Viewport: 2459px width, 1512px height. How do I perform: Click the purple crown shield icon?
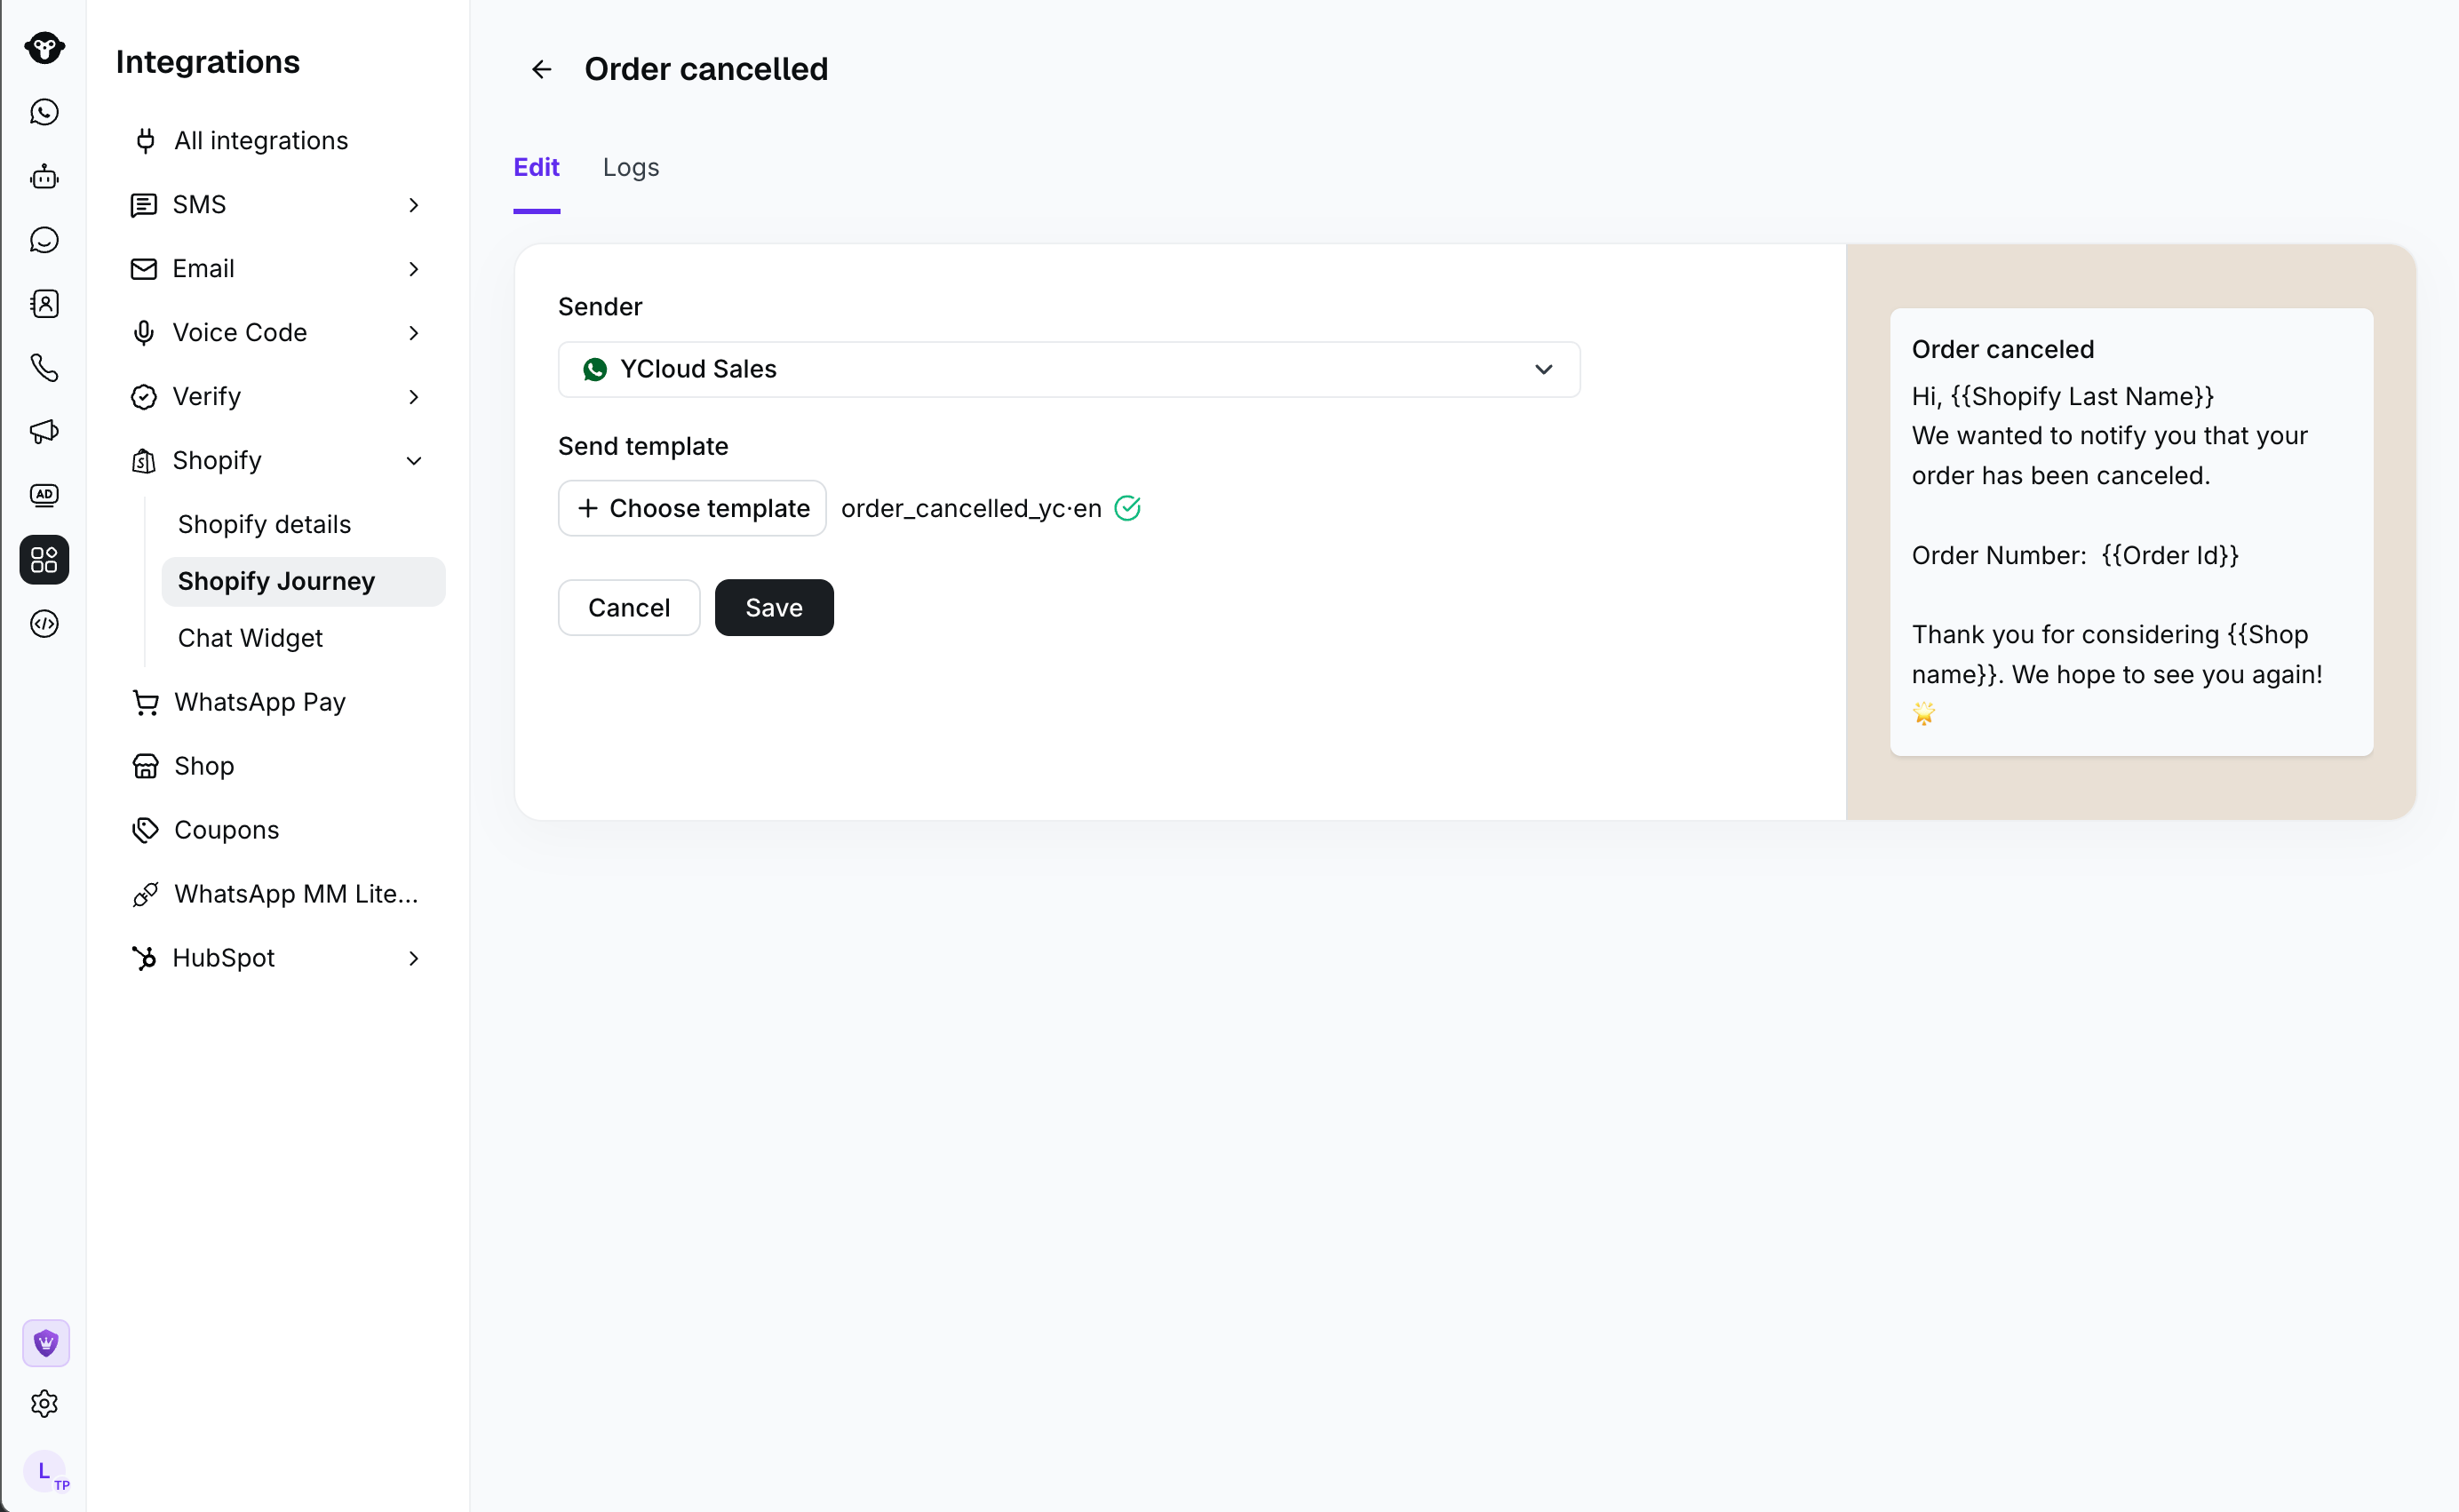[x=46, y=1343]
